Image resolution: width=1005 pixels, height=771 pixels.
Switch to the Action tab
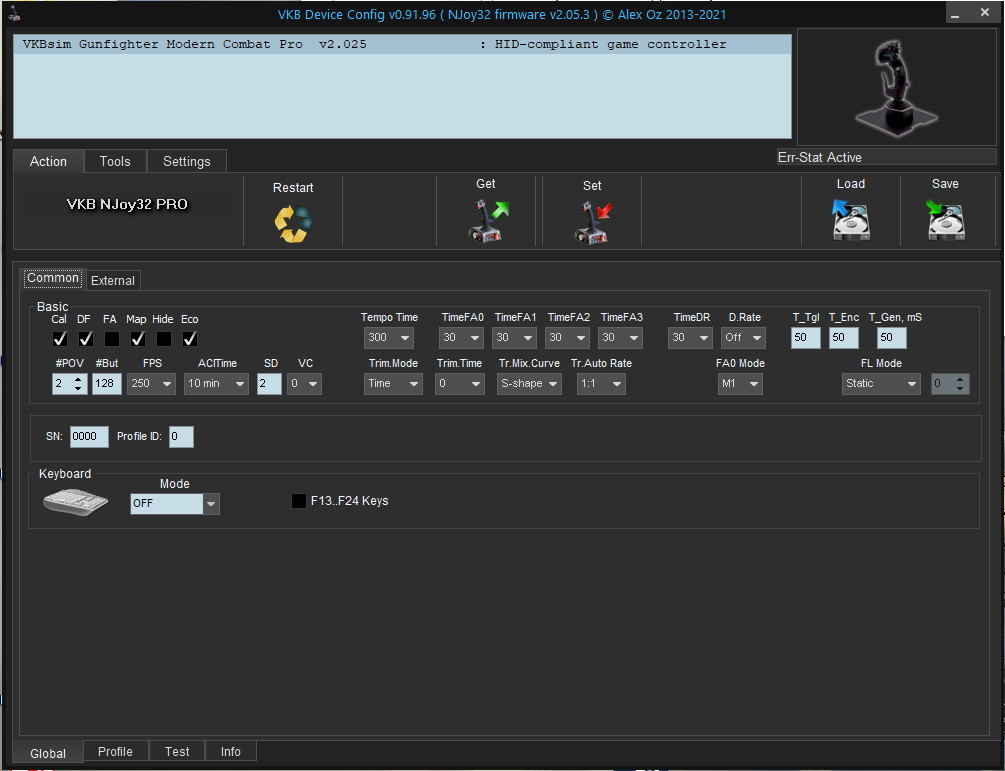point(48,162)
